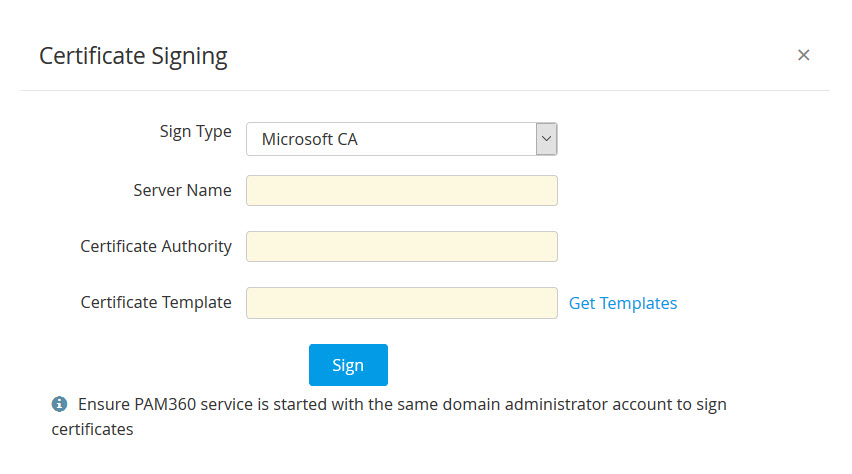Click the Get Templates link
Screen dimensions: 852x474
pos(622,303)
